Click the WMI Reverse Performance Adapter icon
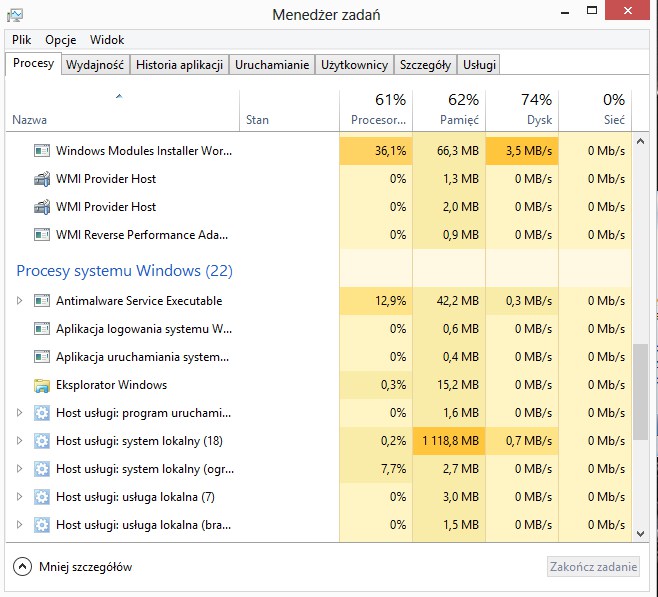 tap(42, 235)
